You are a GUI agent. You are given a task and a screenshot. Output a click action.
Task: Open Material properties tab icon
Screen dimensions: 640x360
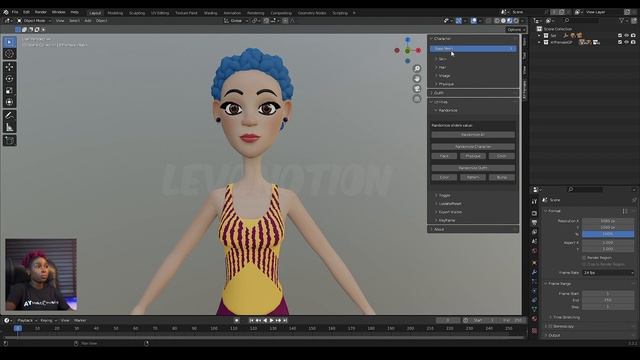tap(534, 319)
